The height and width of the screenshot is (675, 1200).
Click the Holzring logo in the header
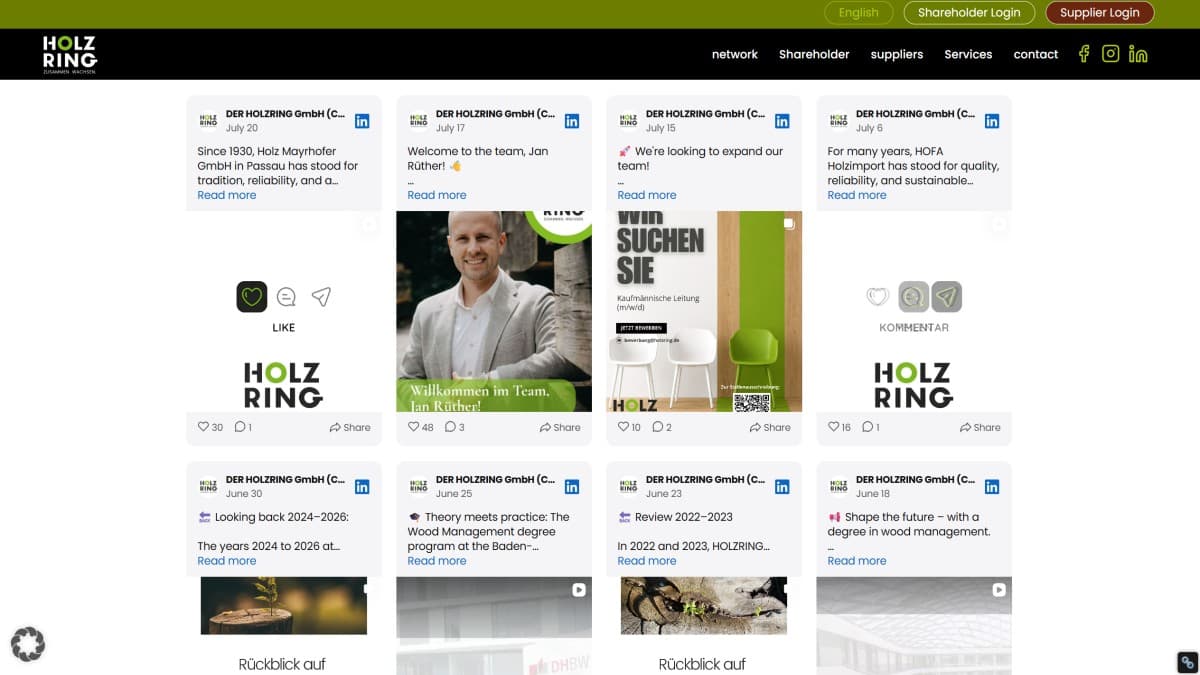point(70,55)
